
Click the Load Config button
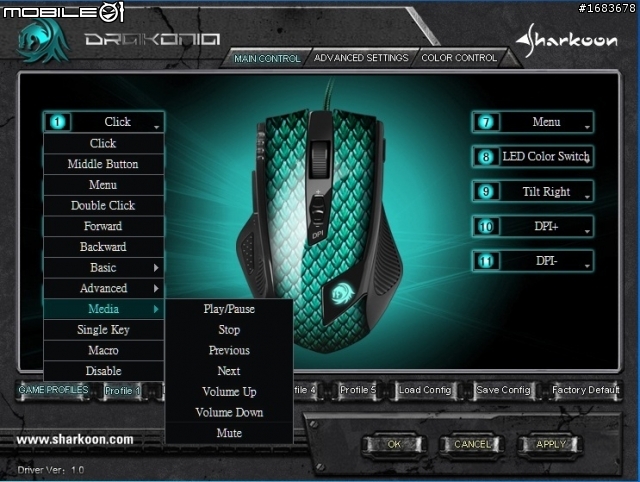[x=425, y=390]
